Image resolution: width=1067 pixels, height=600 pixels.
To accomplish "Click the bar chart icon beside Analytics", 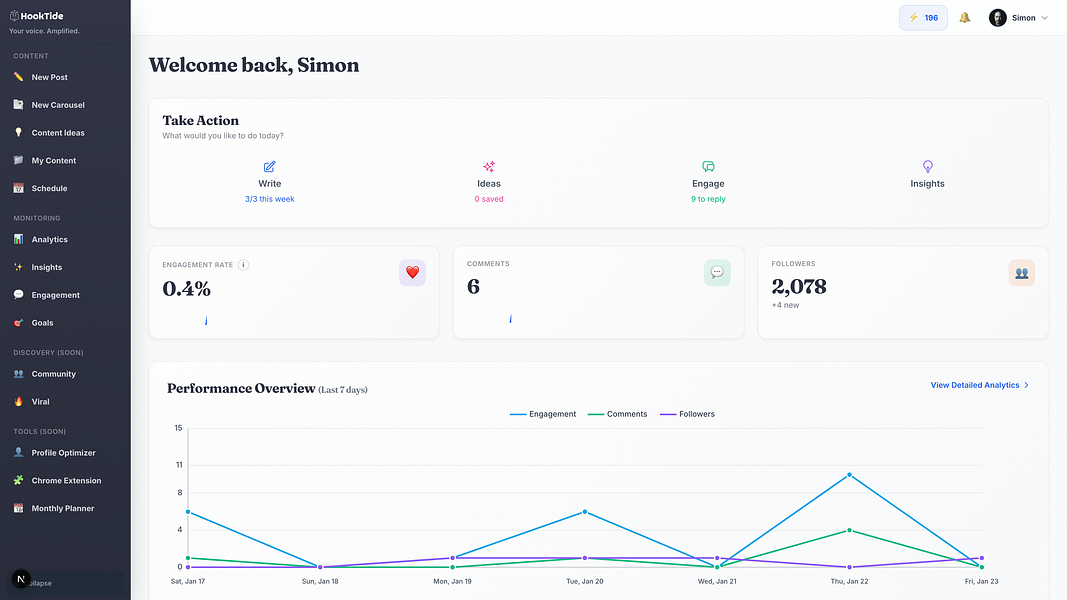I will (18, 239).
